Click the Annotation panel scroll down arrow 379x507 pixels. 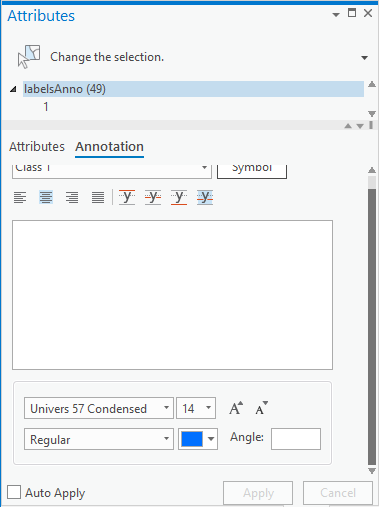click(x=372, y=471)
